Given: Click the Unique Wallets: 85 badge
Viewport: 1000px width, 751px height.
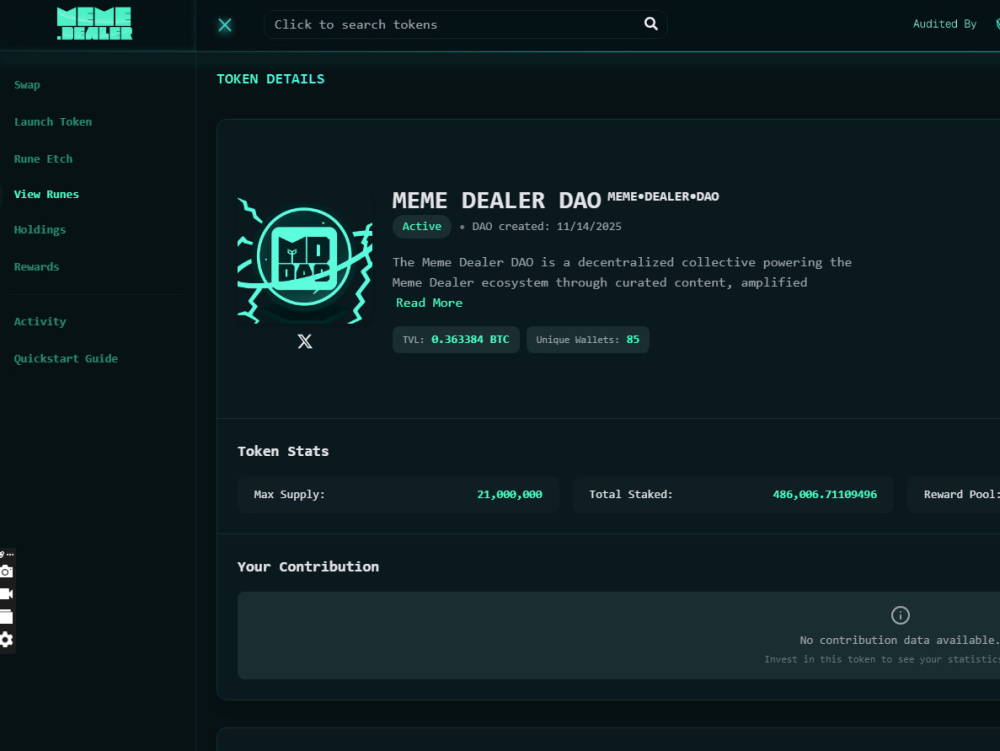Looking at the screenshot, I should point(587,339).
